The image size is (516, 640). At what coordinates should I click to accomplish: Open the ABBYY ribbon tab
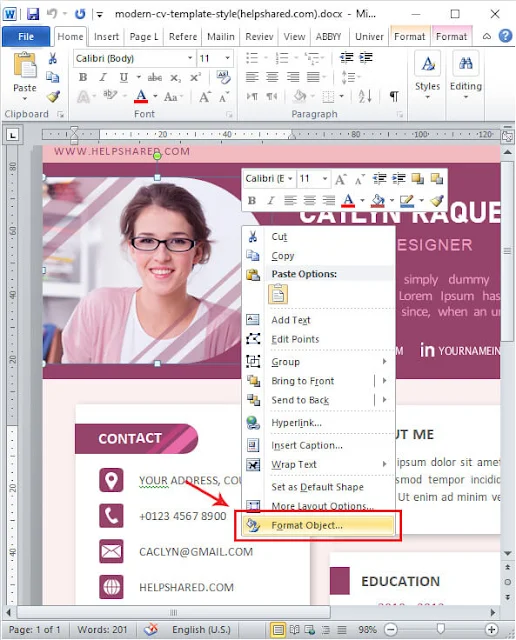329,37
